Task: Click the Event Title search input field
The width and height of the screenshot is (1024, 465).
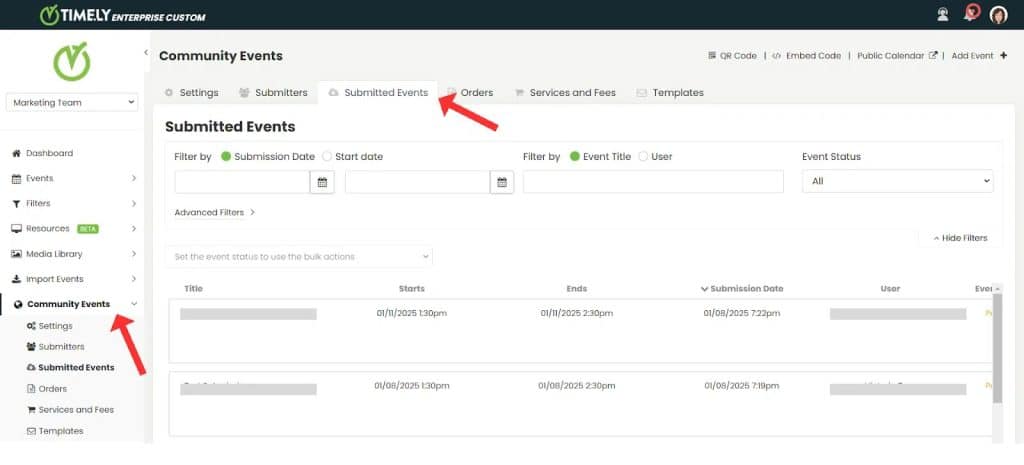Action: 653,182
